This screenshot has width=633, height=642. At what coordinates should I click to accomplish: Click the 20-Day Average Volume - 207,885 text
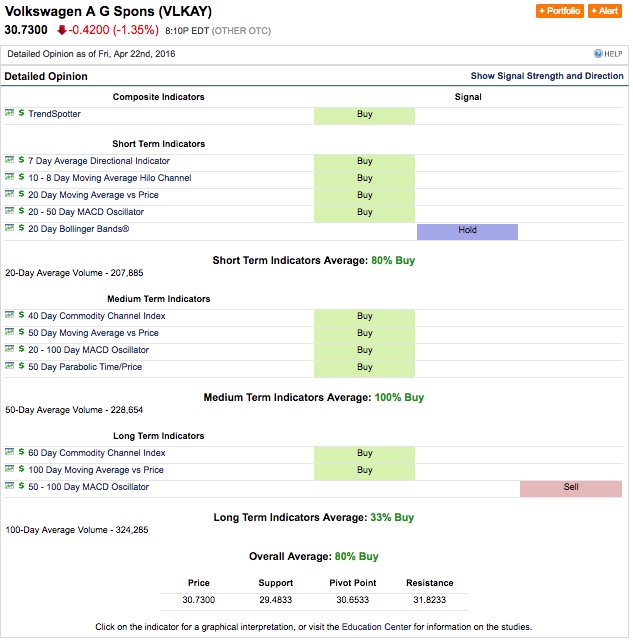click(x=74, y=273)
